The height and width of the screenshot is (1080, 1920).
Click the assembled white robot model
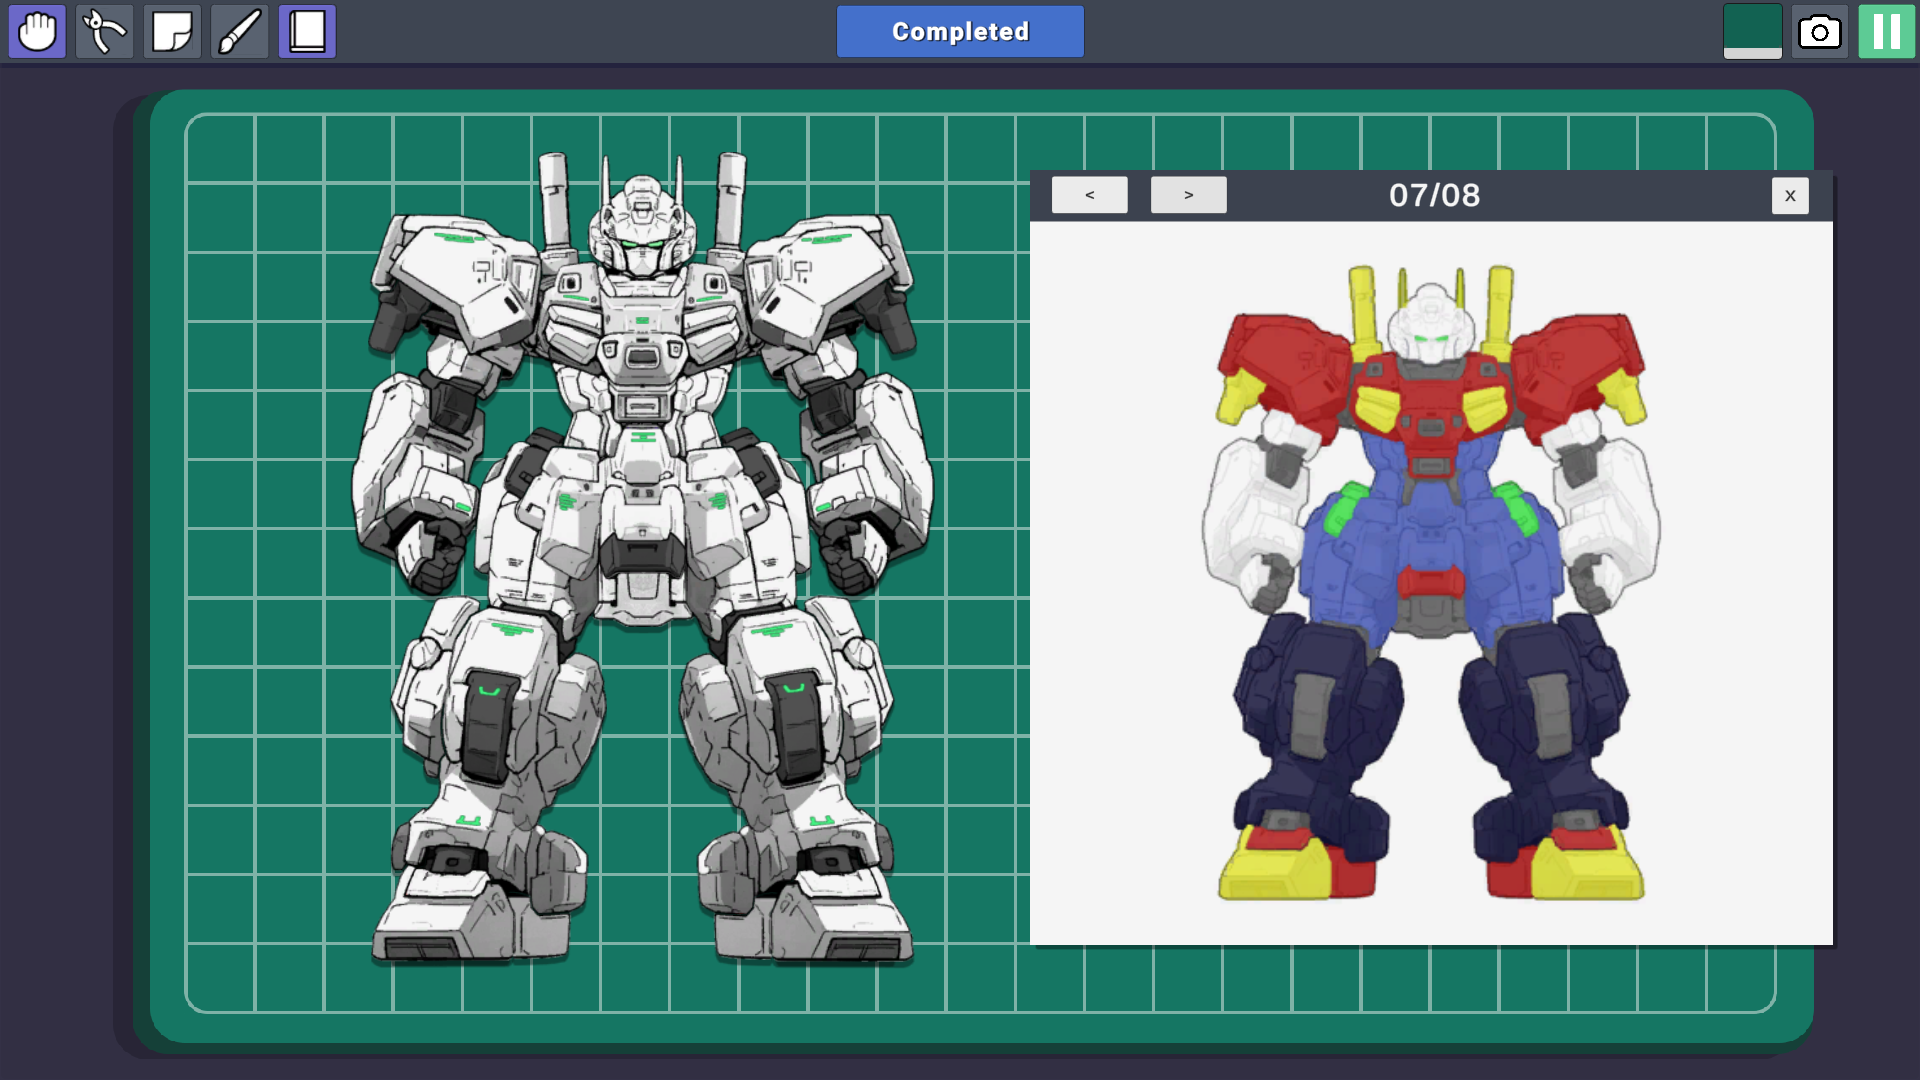click(642, 558)
